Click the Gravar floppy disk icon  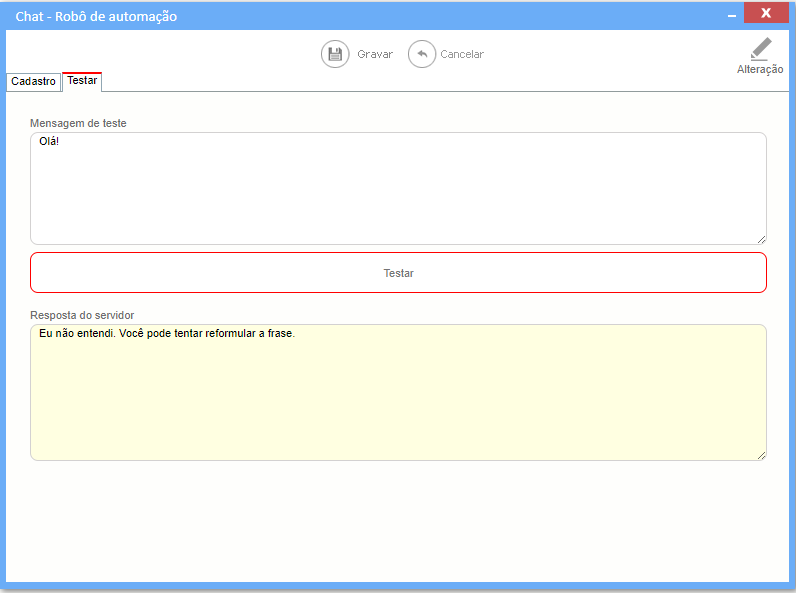pos(335,54)
